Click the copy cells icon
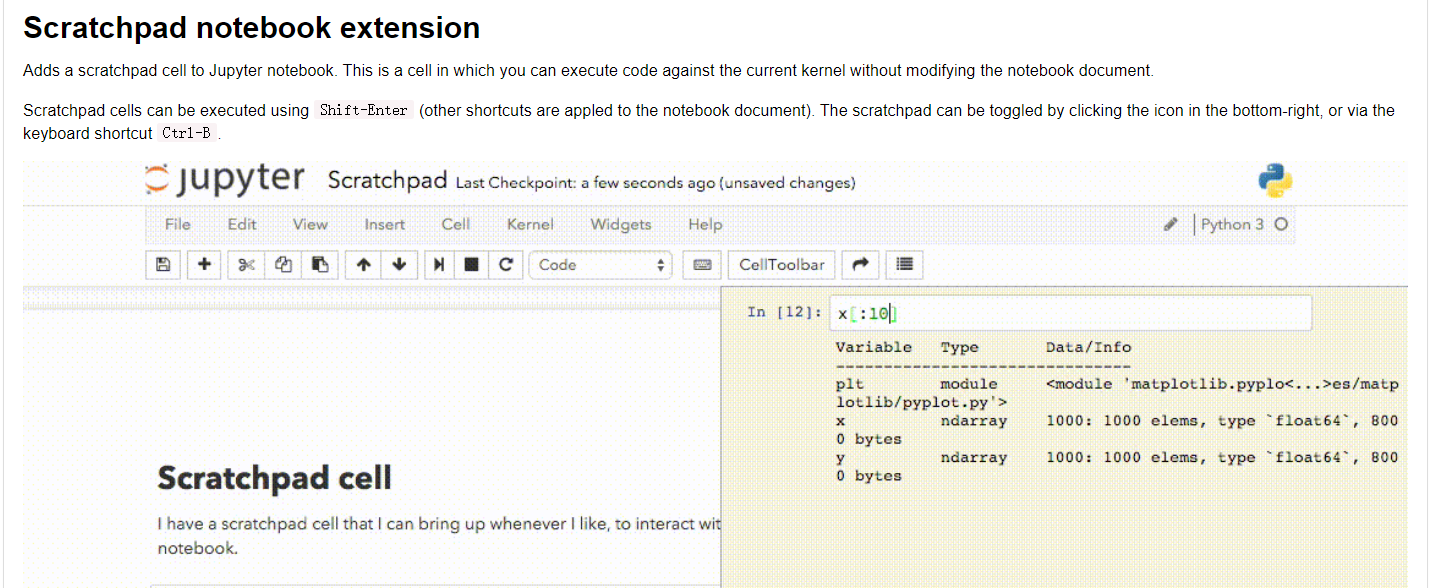The height and width of the screenshot is (588, 1441). pyautogui.click(x=284, y=265)
